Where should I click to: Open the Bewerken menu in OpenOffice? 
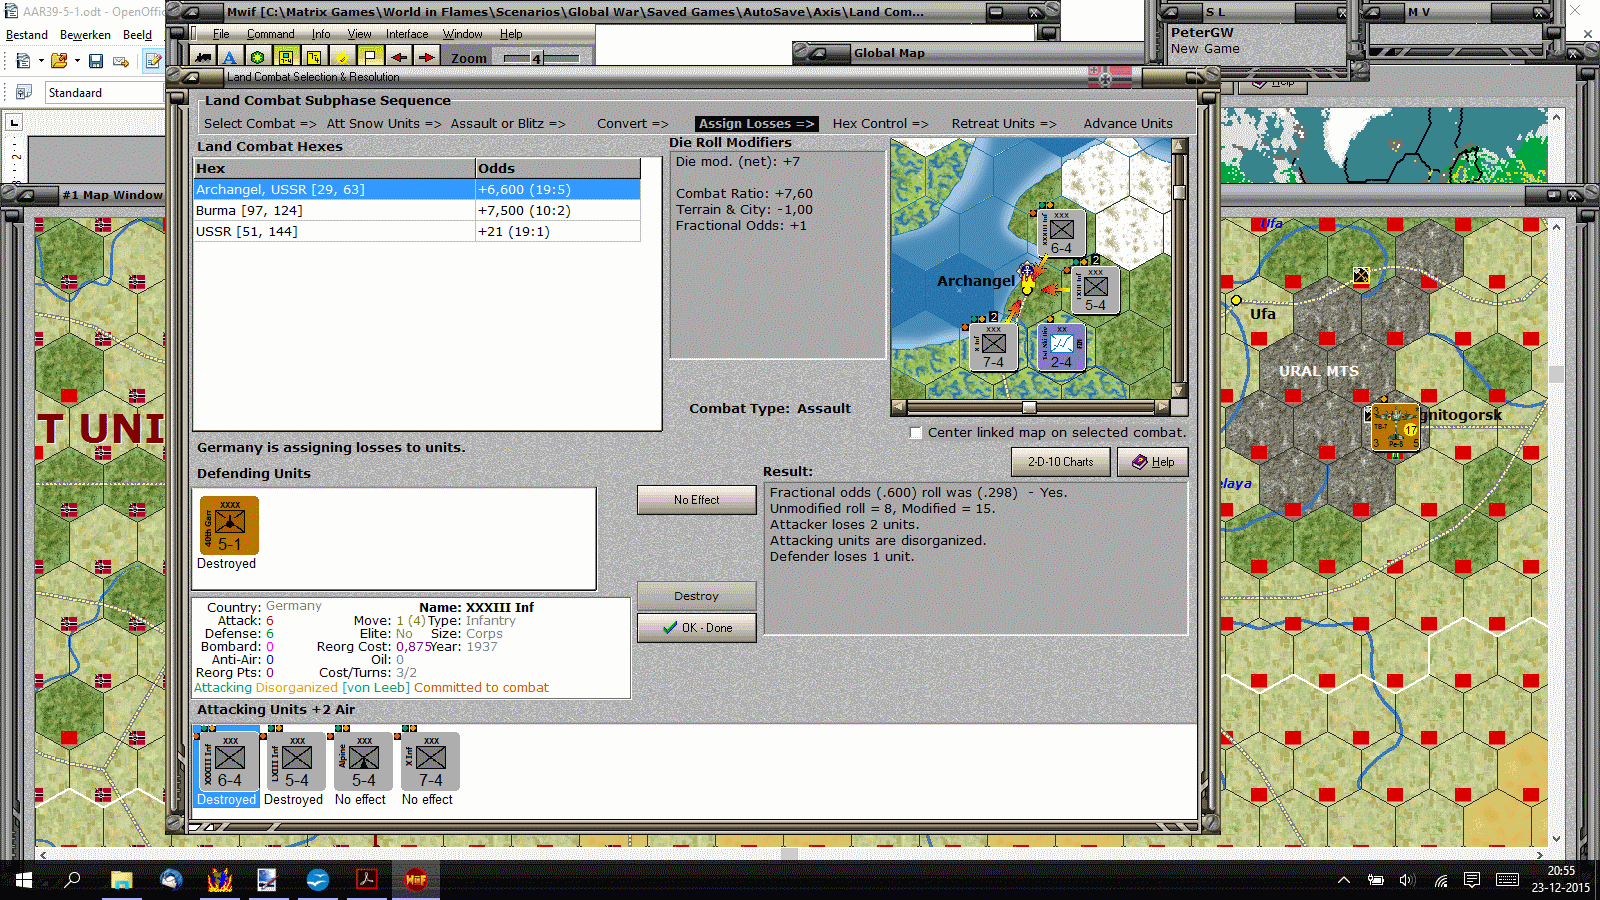(x=85, y=34)
